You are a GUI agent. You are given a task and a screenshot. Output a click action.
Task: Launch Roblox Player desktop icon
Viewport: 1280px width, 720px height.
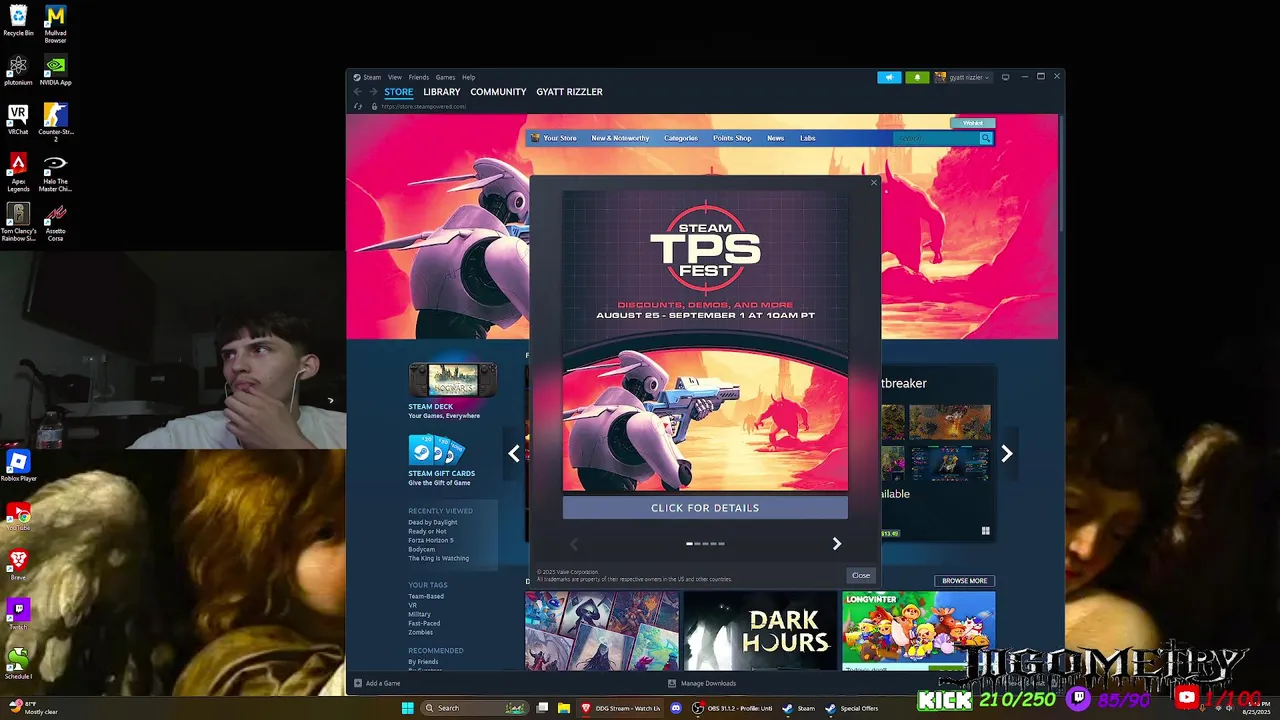coord(18,466)
